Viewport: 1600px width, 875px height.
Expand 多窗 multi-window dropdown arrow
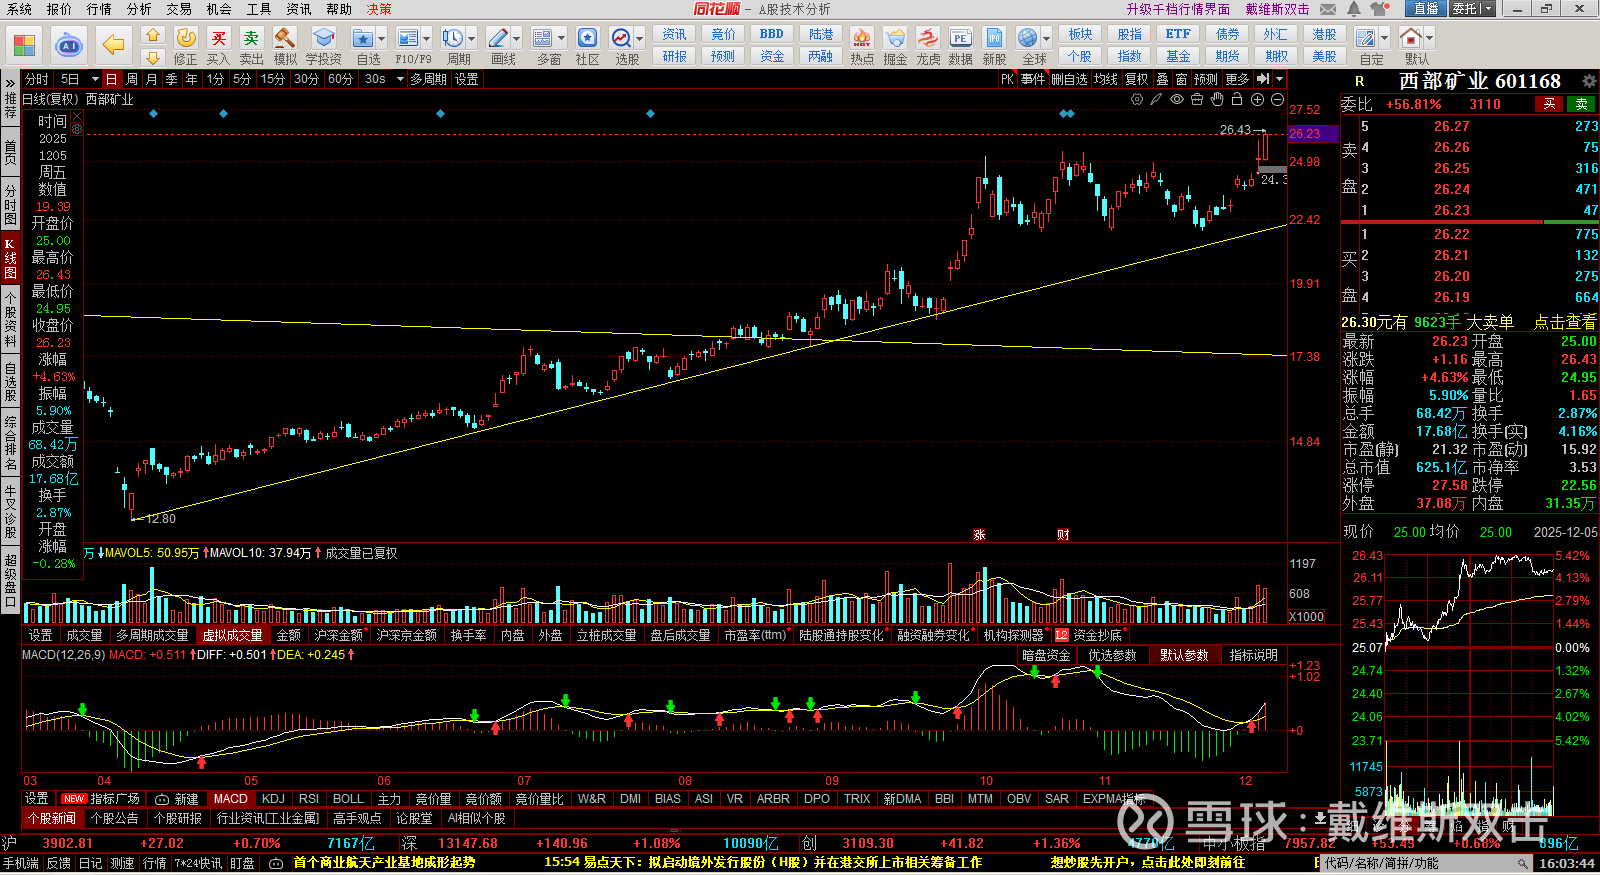click(x=561, y=38)
